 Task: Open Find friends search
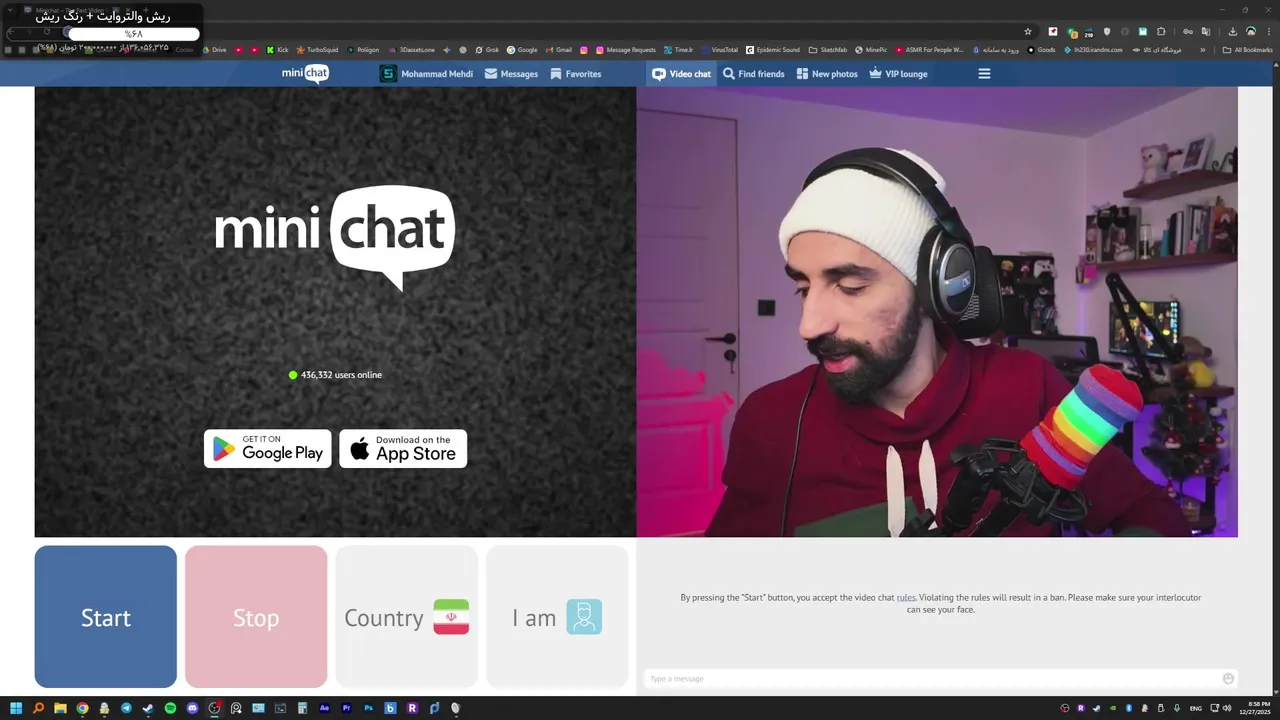754,74
